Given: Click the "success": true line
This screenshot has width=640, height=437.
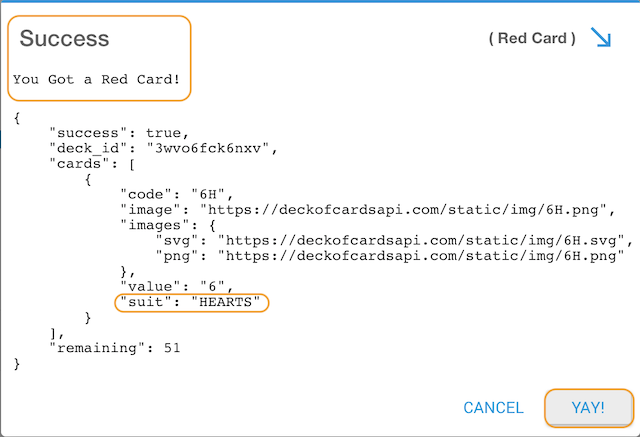Looking at the screenshot, I should pos(119,133).
